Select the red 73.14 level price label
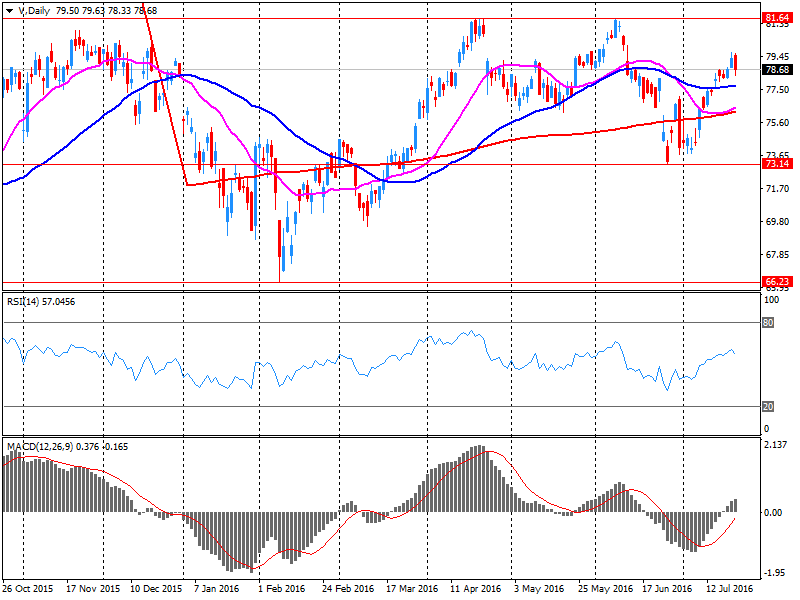 (778, 164)
